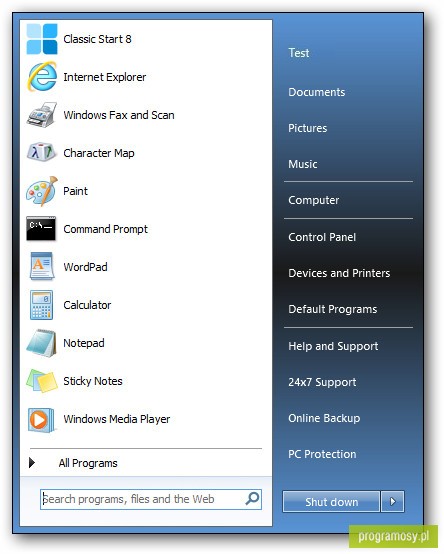Viewport: 444px width, 554px height.
Task: Expand the All Programs arrow
Action: [32, 462]
